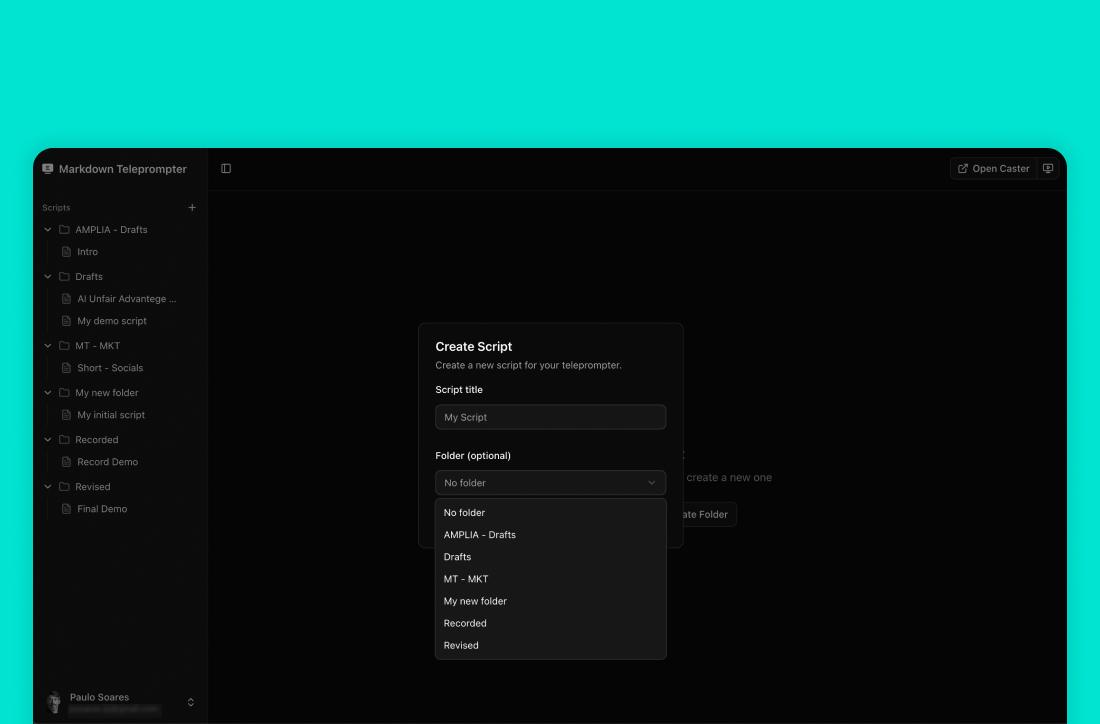Select Revised option in the folder dropdown
This screenshot has height=724, width=1100.
(460, 645)
